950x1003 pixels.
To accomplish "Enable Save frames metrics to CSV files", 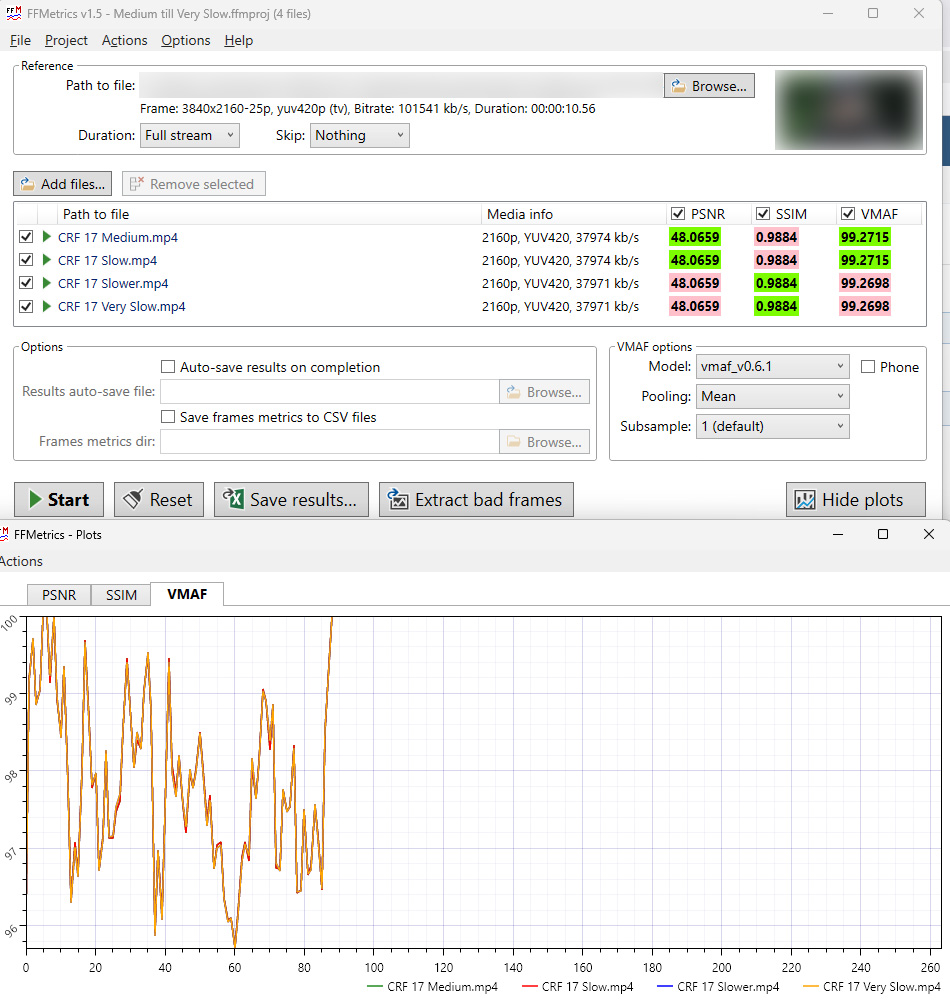I will pyautogui.click(x=169, y=417).
